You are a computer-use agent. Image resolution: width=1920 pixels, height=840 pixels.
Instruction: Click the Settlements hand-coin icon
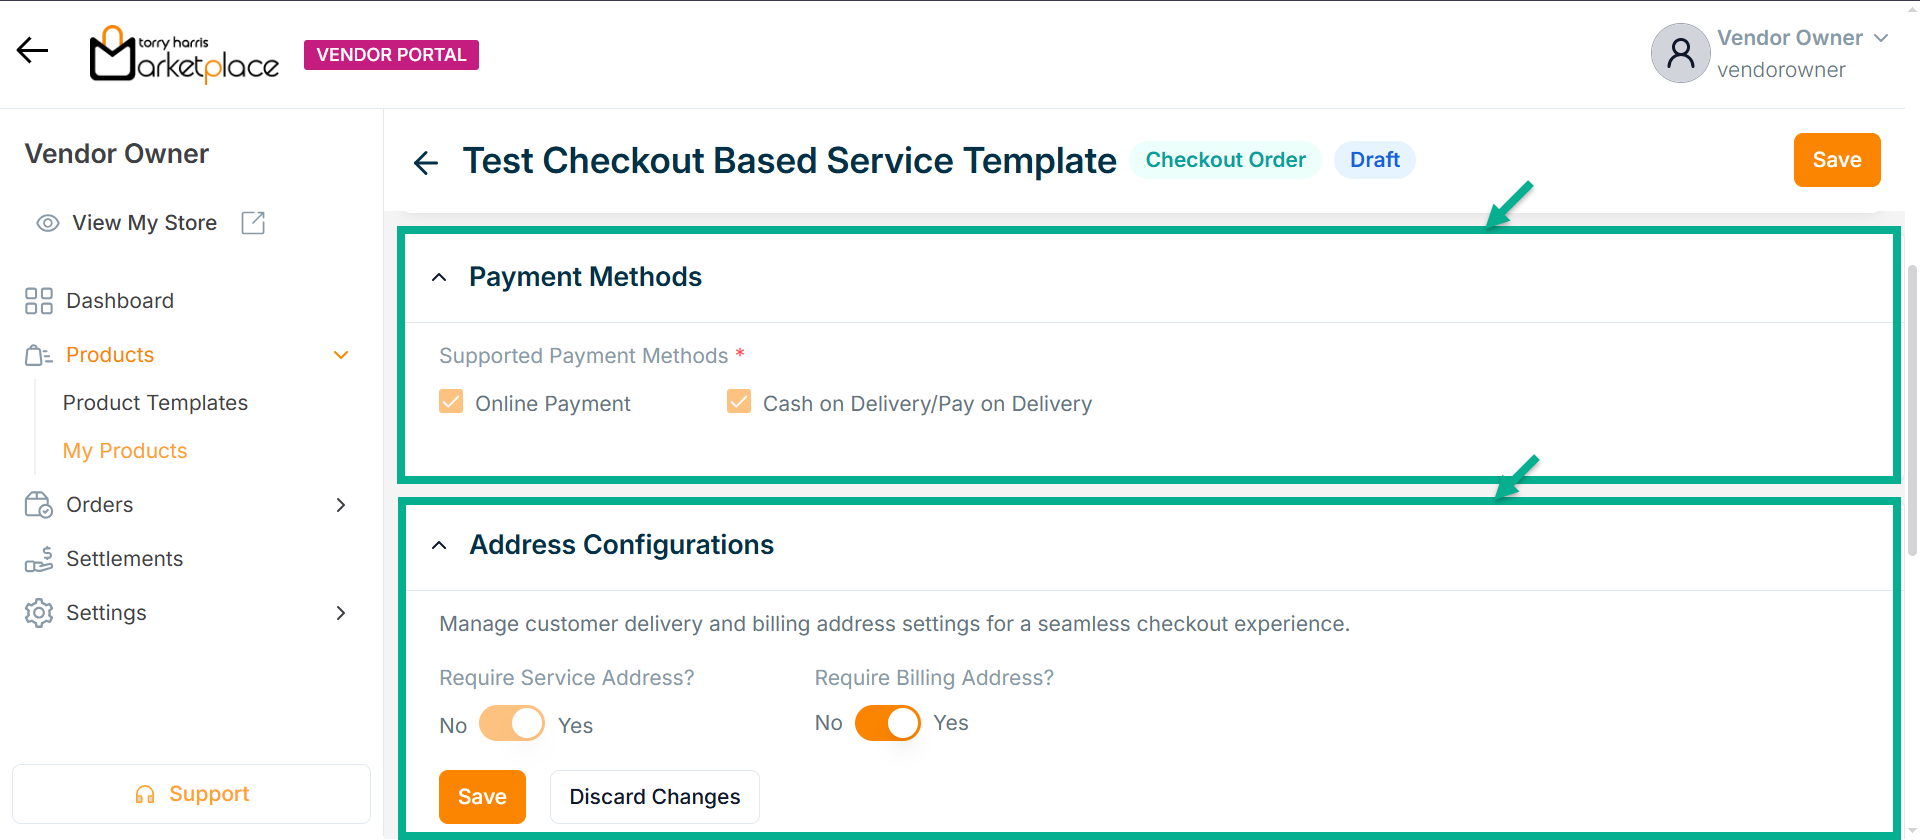(x=39, y=559)
